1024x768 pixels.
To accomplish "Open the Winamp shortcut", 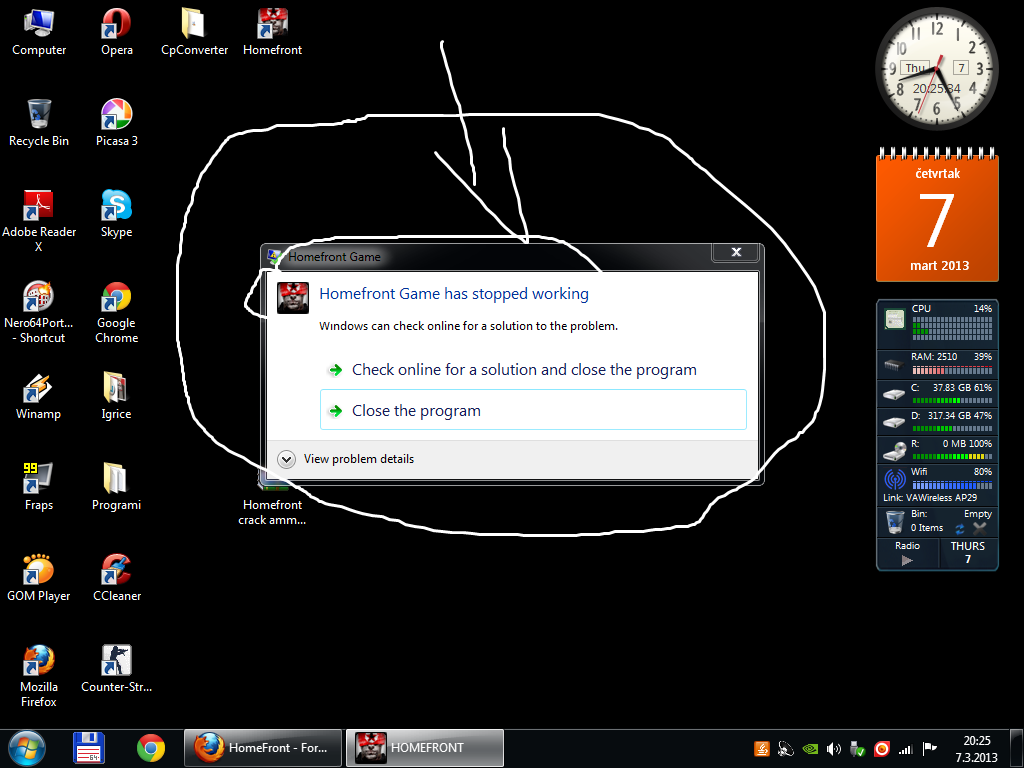I will tap(39, 396).
